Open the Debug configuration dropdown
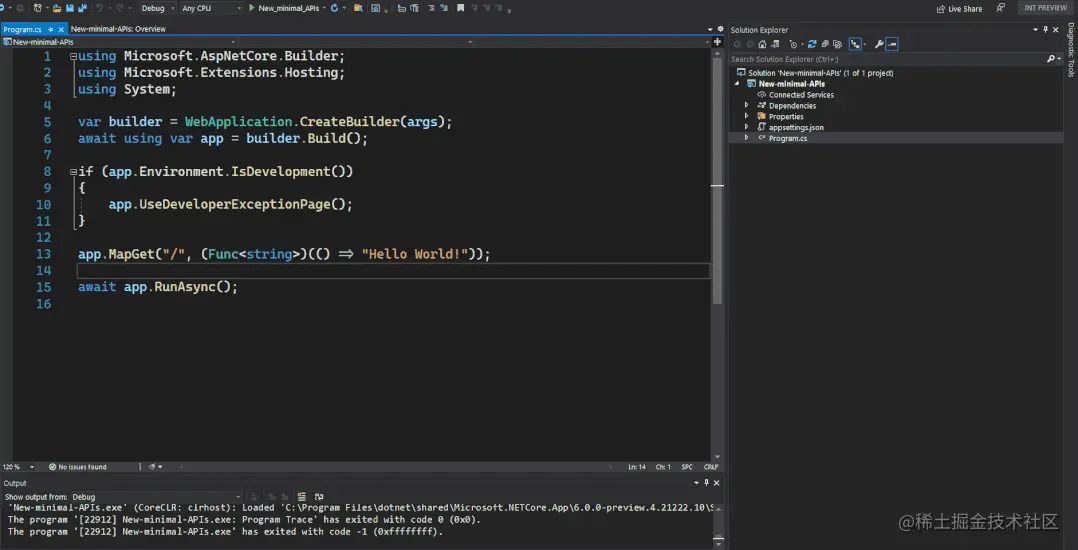Image resolution: width=1078 pixels, height=550 pixels. tap(156, 8)
